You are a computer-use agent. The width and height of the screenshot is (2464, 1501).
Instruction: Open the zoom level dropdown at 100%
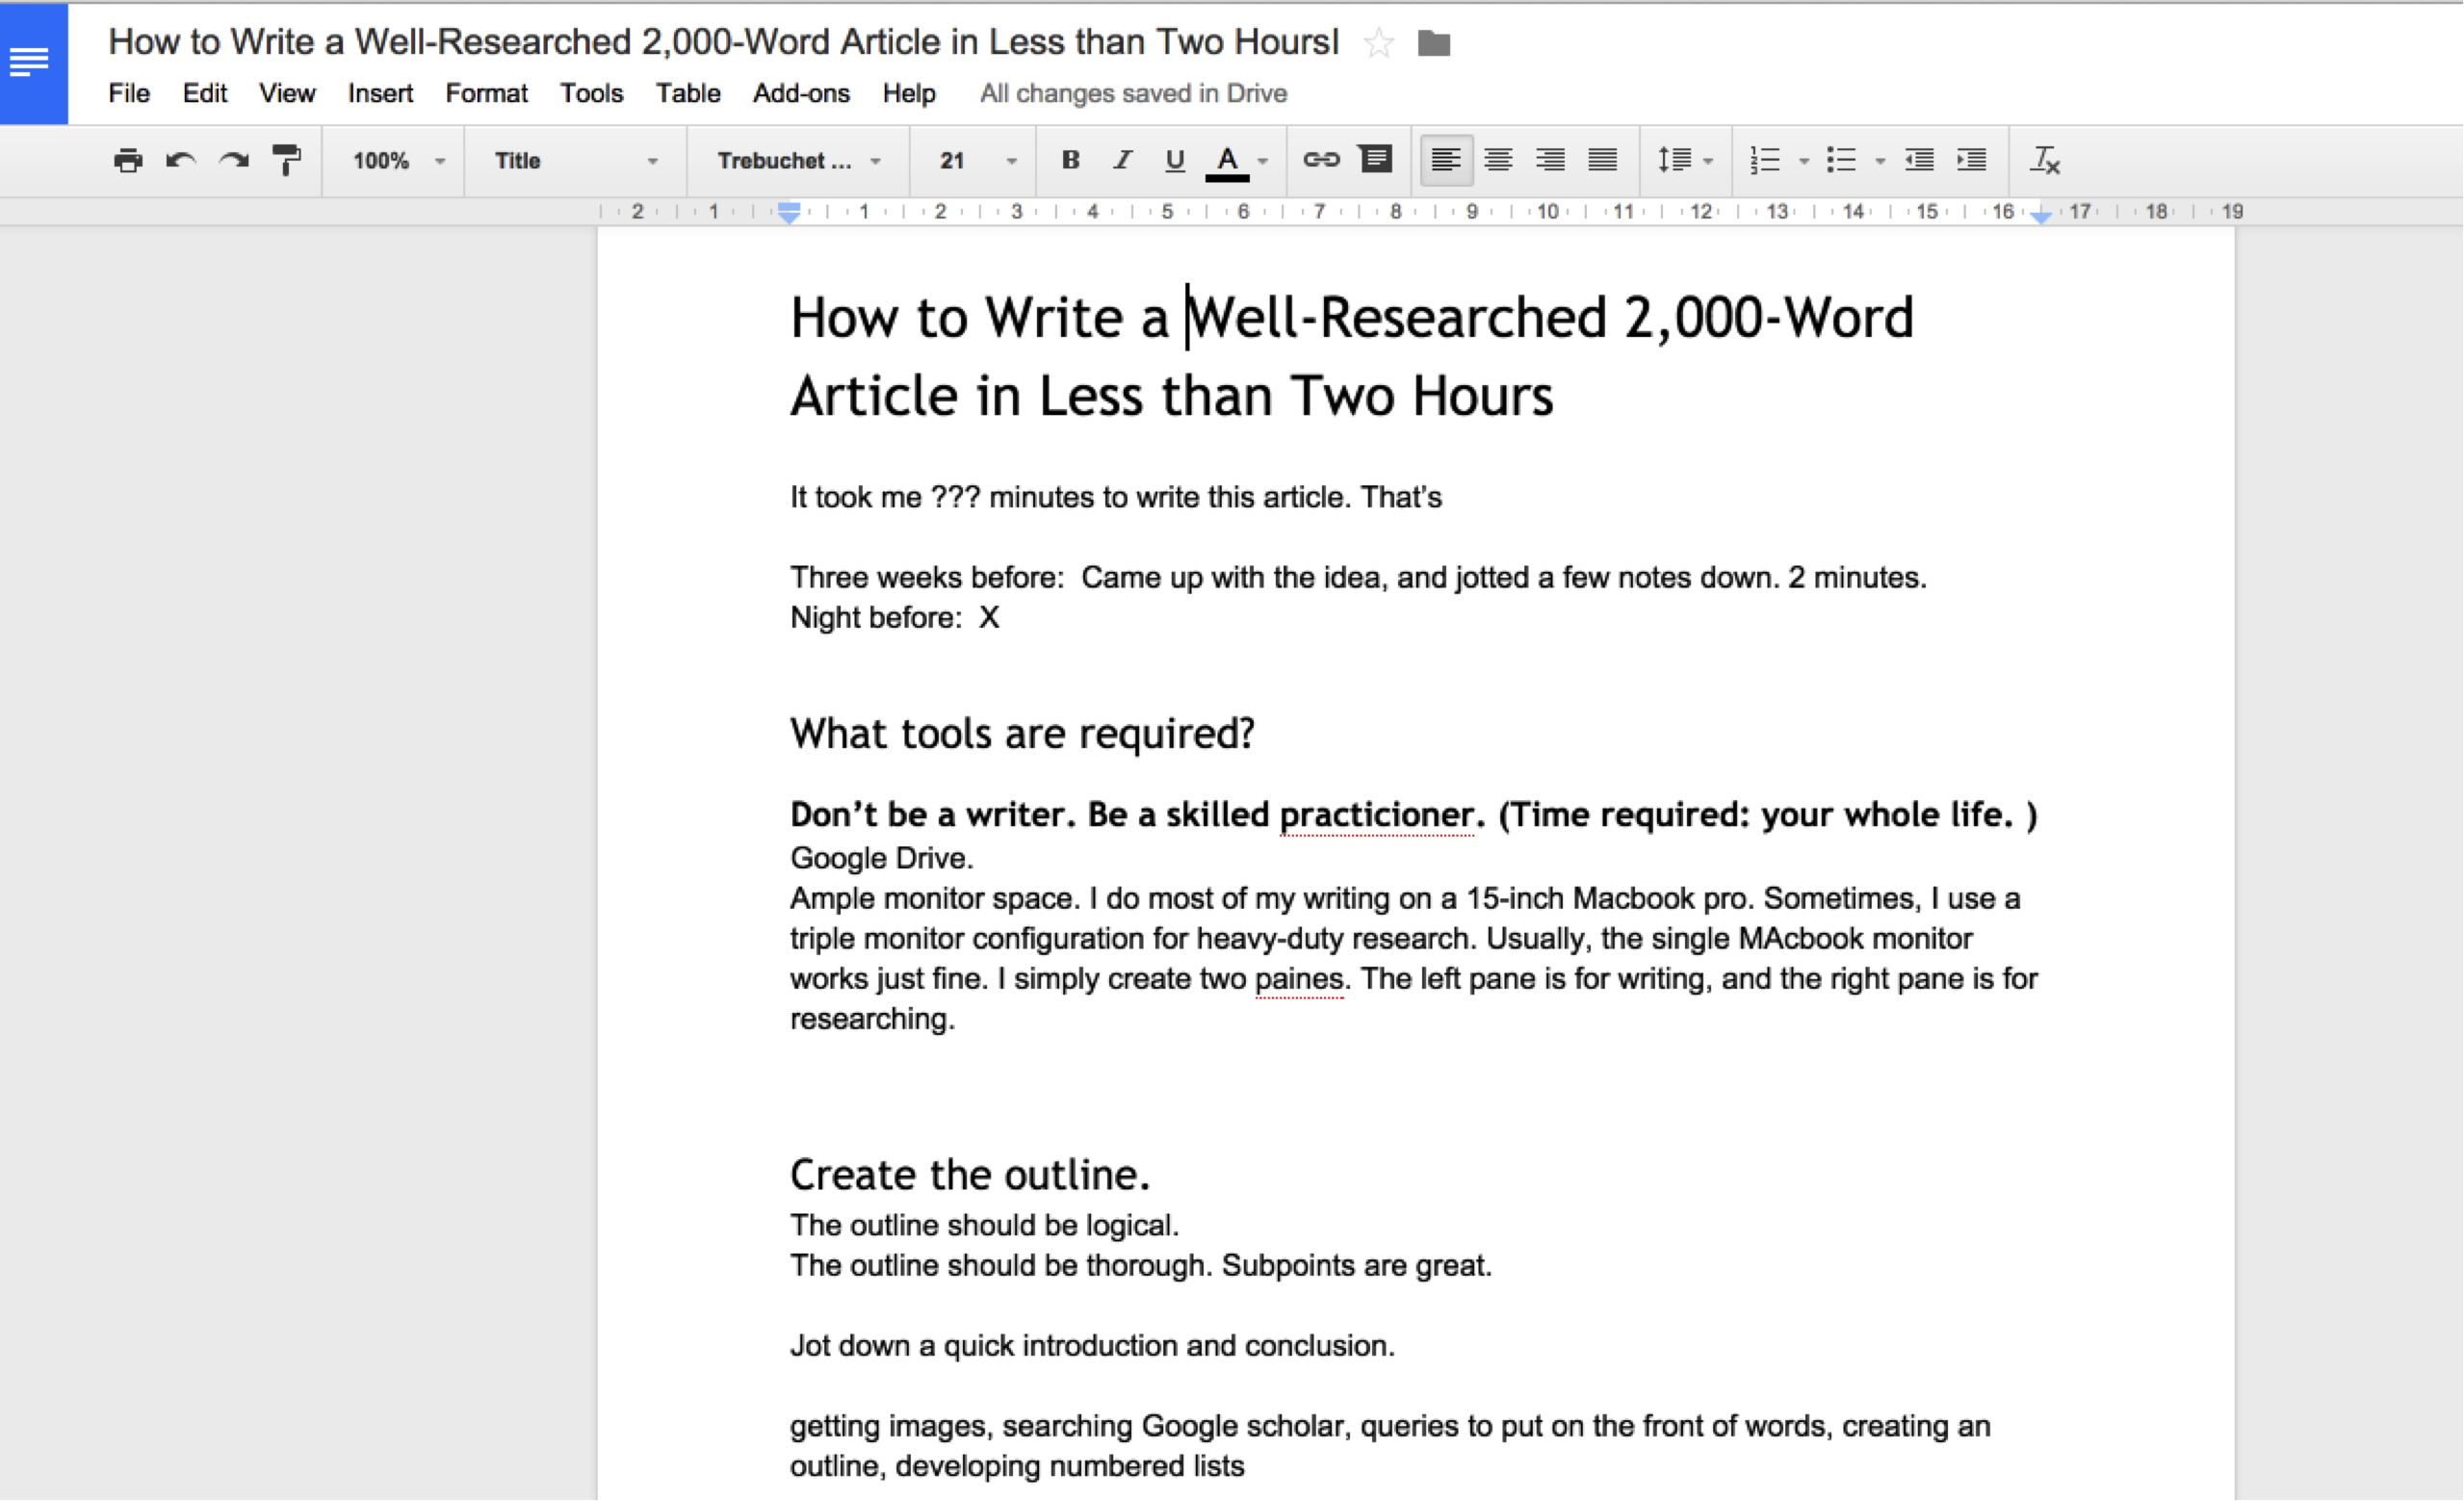pos(393,160)
